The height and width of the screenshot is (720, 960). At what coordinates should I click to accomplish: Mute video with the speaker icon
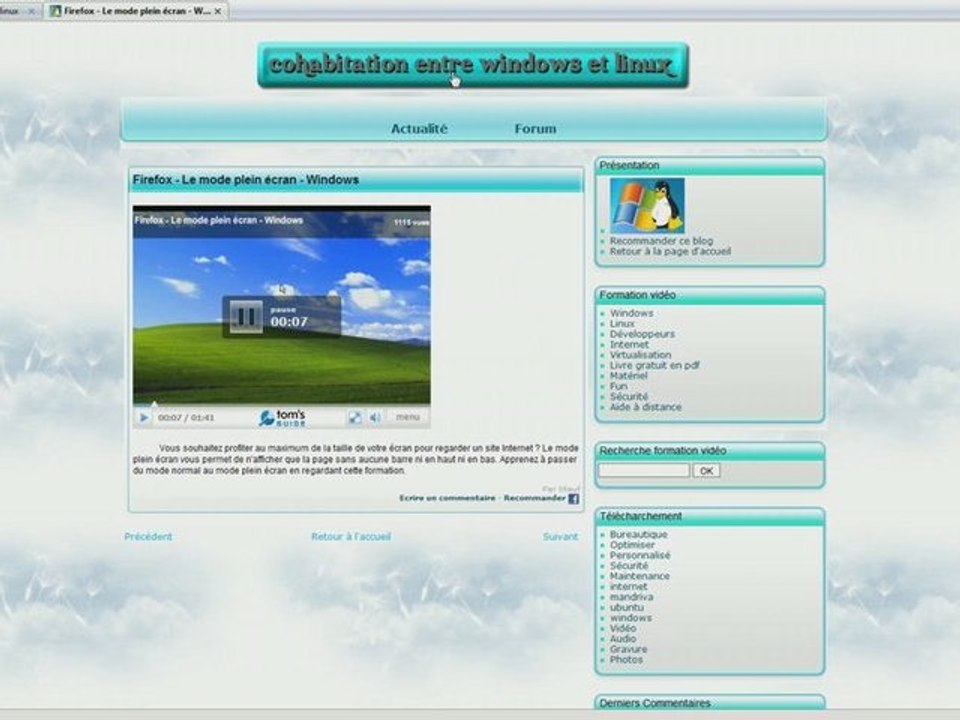click(375, 418)
